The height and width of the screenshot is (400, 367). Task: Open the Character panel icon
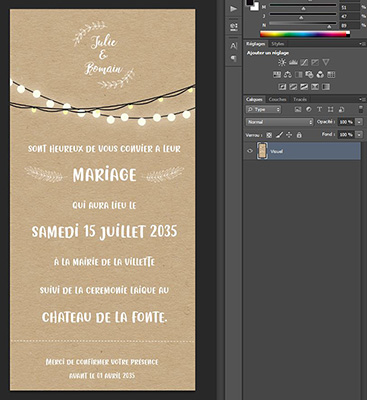[x=234, y=46]
